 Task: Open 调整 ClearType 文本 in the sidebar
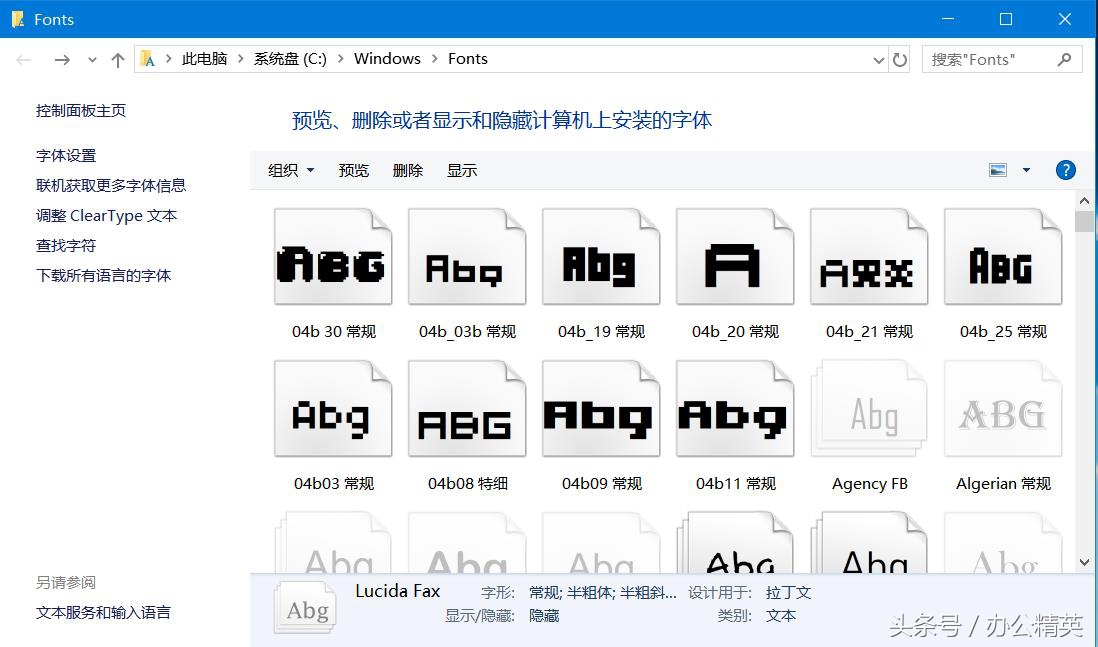(106, 215)
